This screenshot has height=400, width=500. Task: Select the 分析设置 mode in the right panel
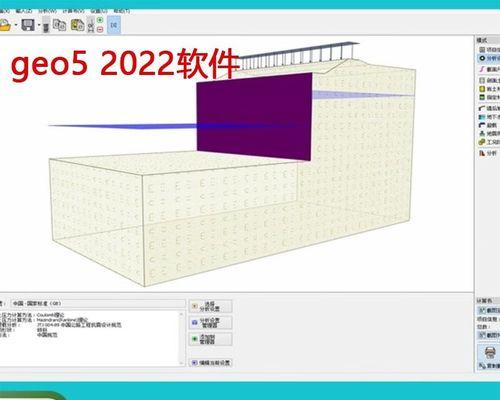pyautogui.click(x=489, y=58)
